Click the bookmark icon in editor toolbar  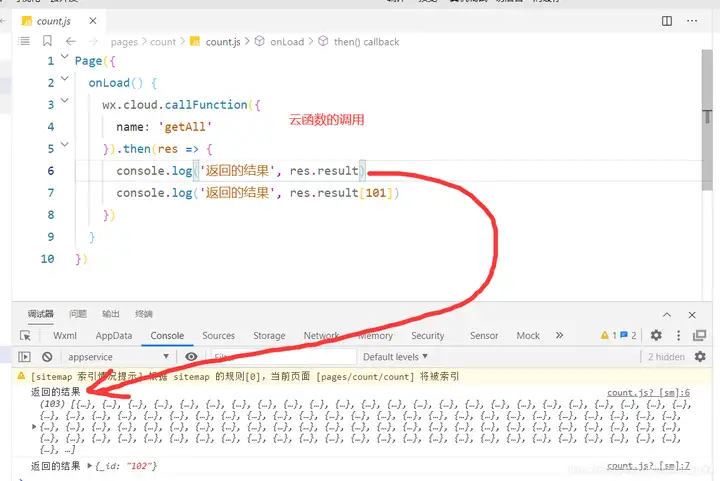point(47,41)
